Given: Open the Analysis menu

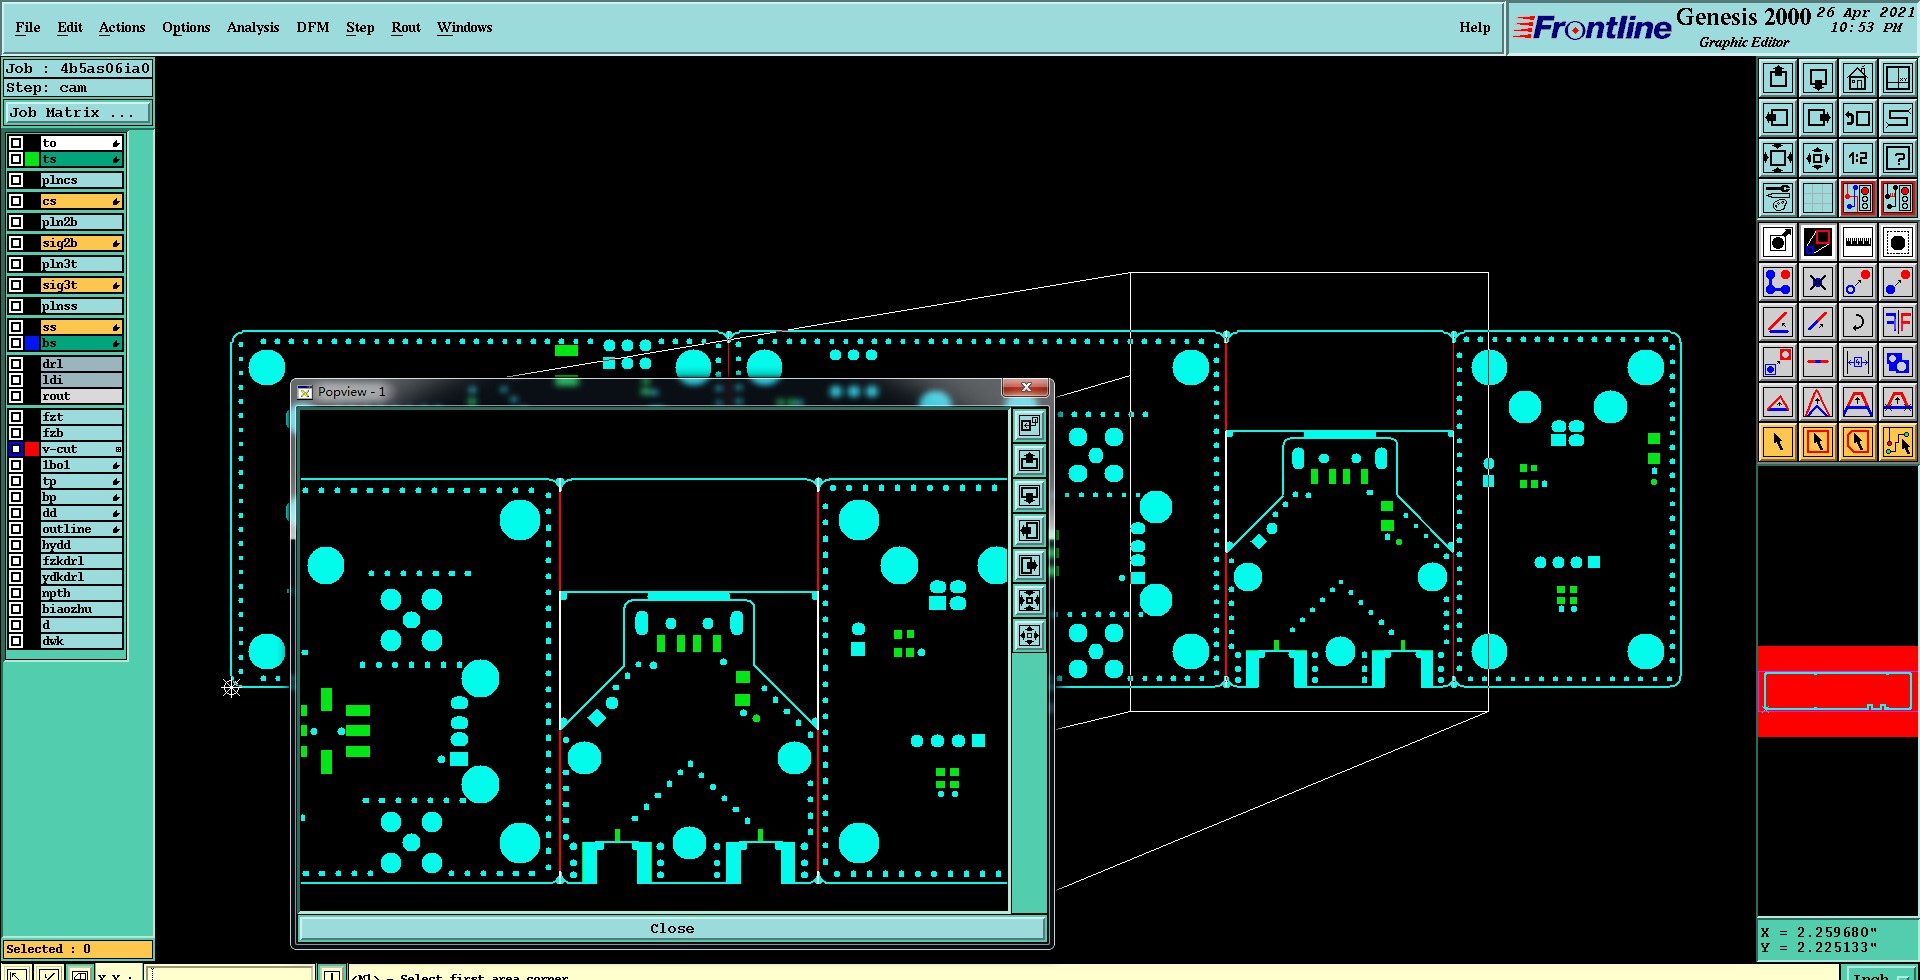Looking at the screenshot, I should (x=253, y=27).
